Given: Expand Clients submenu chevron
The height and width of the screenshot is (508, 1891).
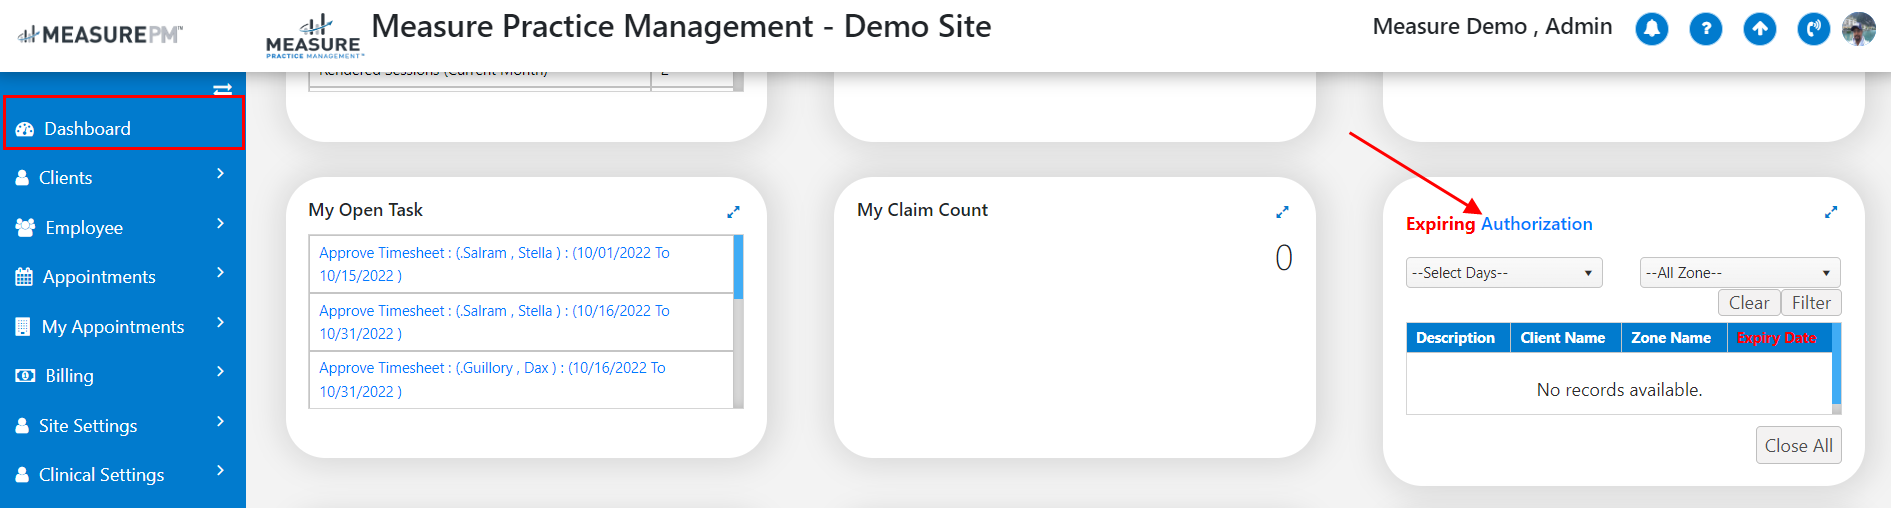Looking at the screenshot, I should click(x=220, y=174).
